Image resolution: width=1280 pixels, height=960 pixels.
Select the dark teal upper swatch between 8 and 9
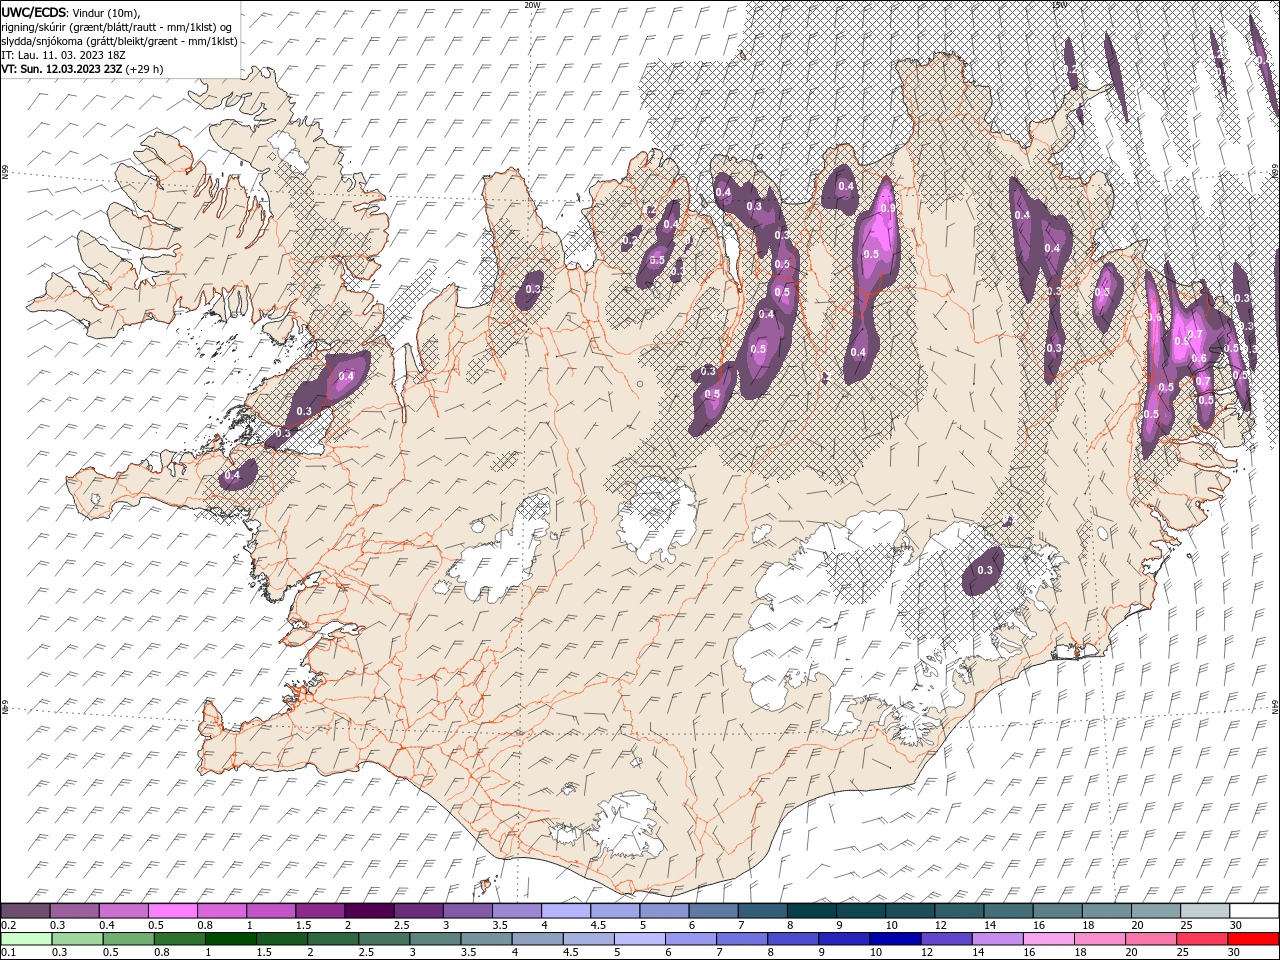tap(811, 911)
